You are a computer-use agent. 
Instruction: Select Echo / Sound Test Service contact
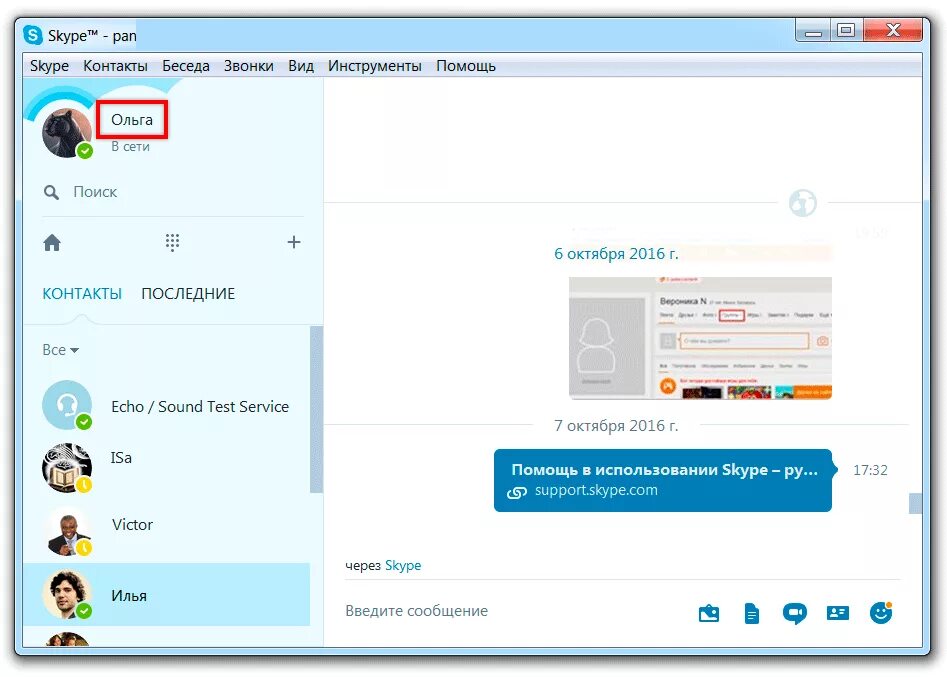200,407
